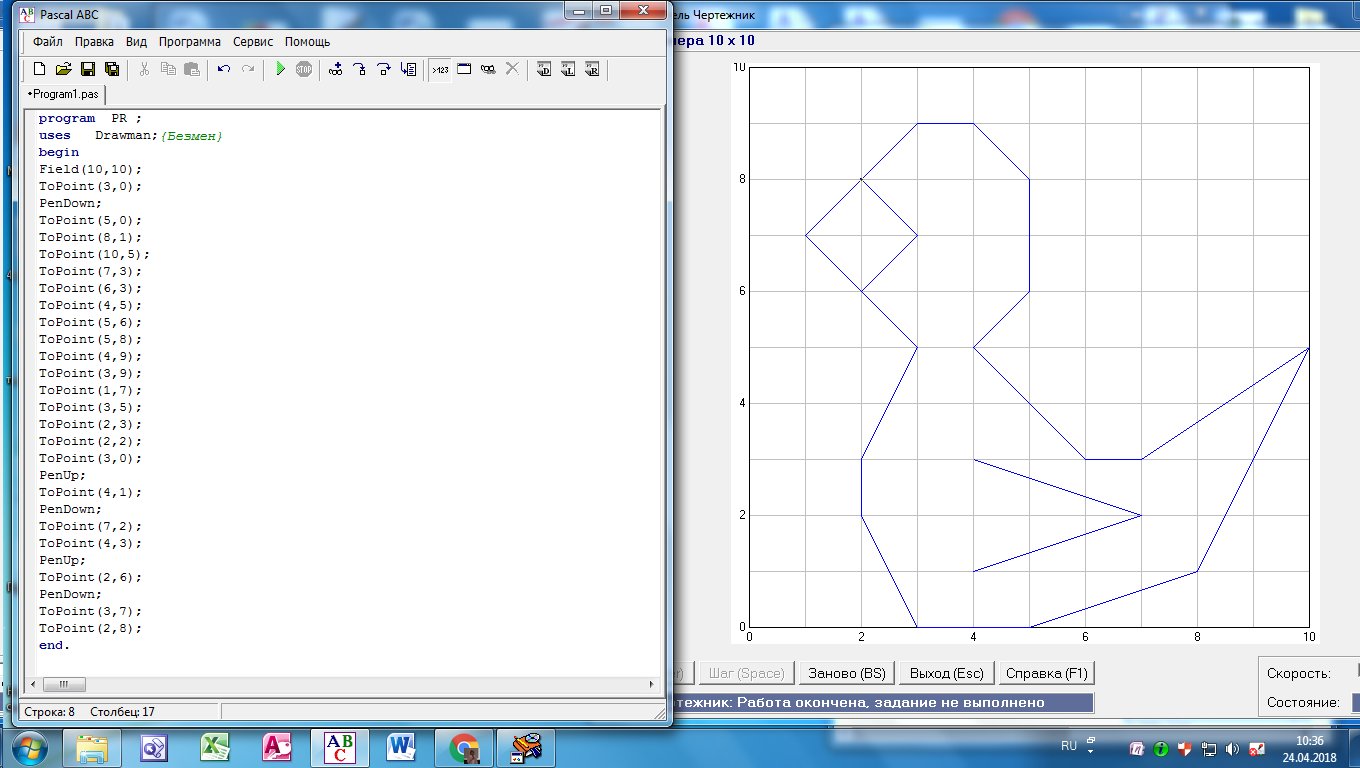1360x768 pixels.
Task: Select the Program1.pas tab
Action: point(63,94)
